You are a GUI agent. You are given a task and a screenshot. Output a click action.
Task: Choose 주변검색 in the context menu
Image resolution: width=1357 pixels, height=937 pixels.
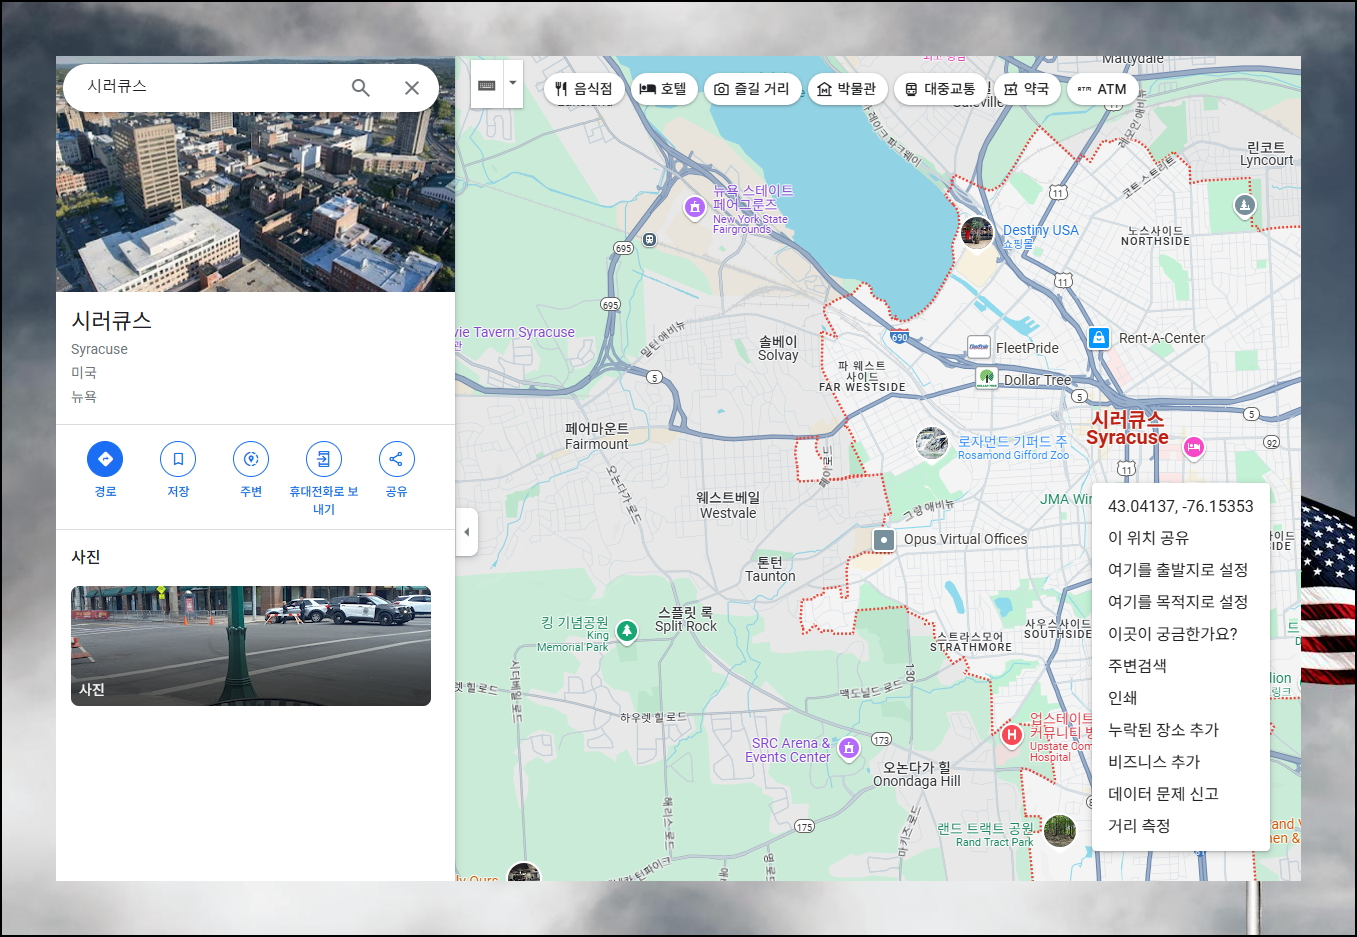coord(1181,666)
